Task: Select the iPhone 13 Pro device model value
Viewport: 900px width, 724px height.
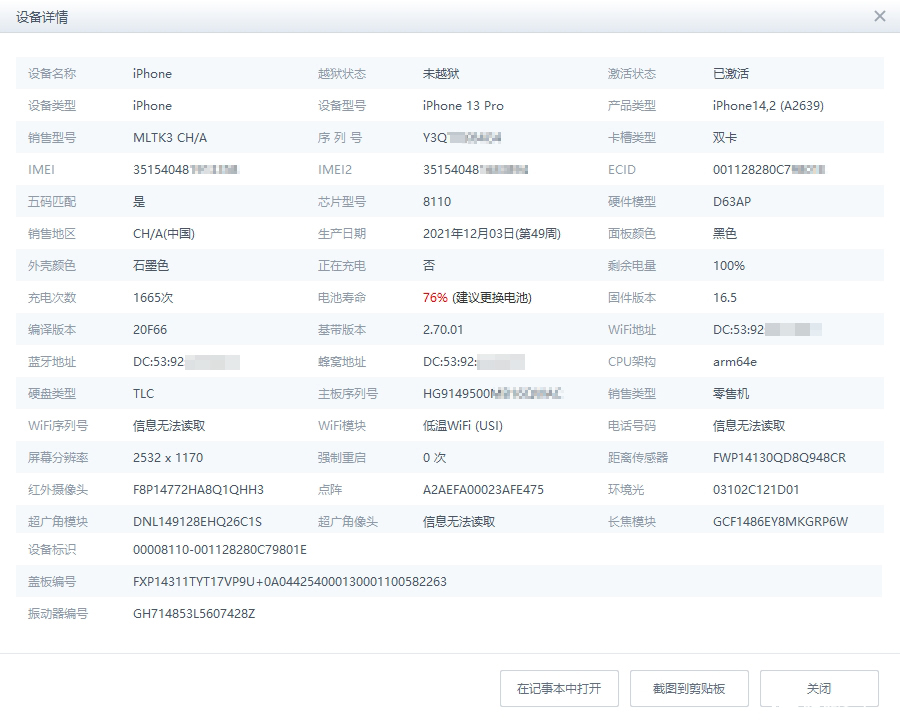Action: 463,106
